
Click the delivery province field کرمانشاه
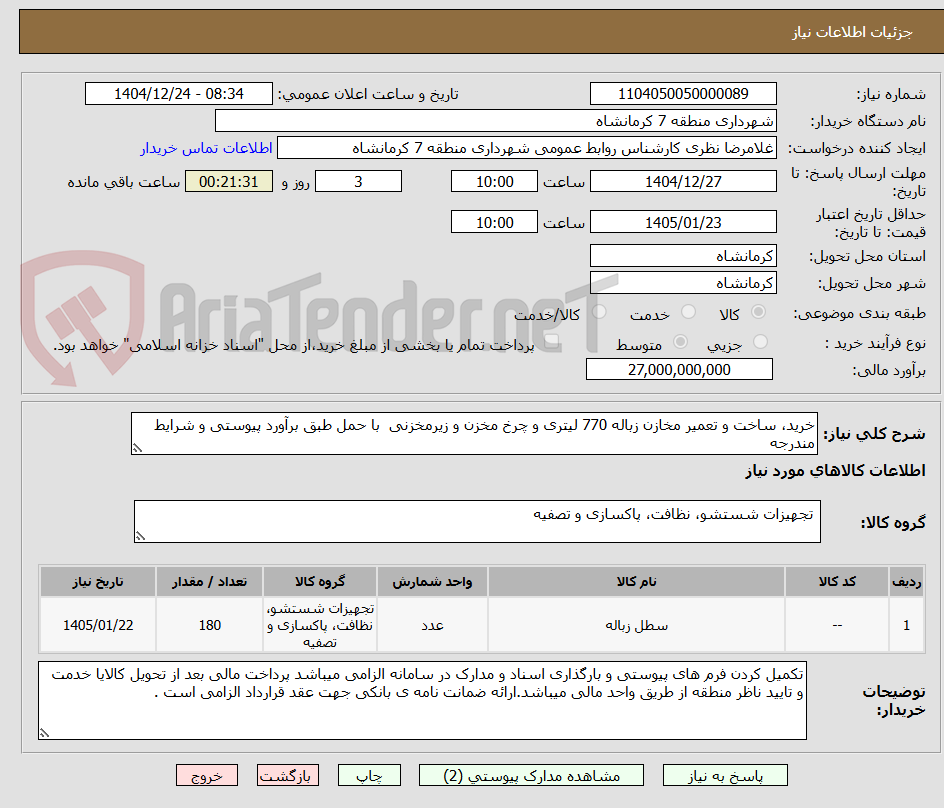[683, 256]
